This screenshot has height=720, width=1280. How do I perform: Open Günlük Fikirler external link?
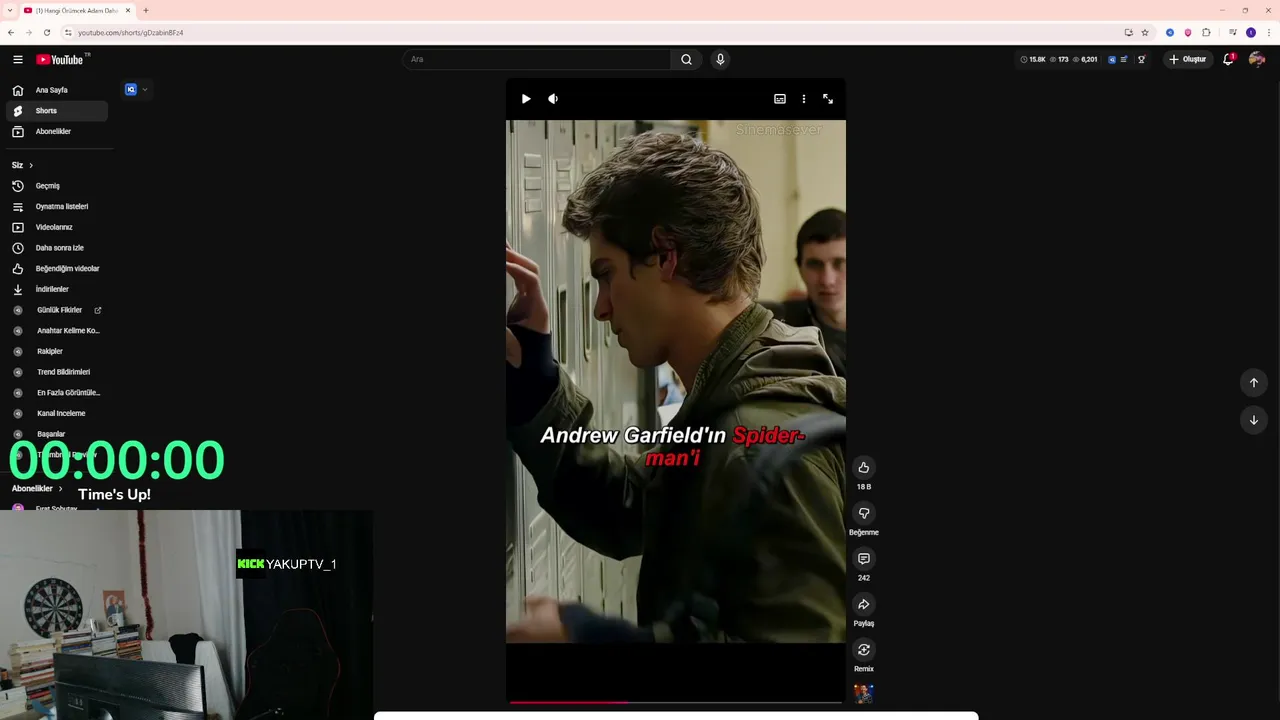(57, 310)
